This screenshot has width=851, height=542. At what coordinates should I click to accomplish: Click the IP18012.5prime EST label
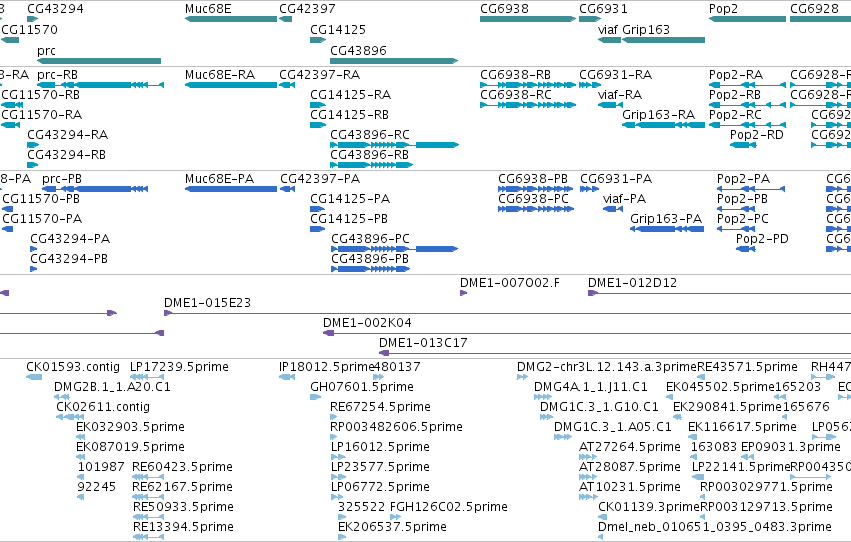tap(327, 367)
